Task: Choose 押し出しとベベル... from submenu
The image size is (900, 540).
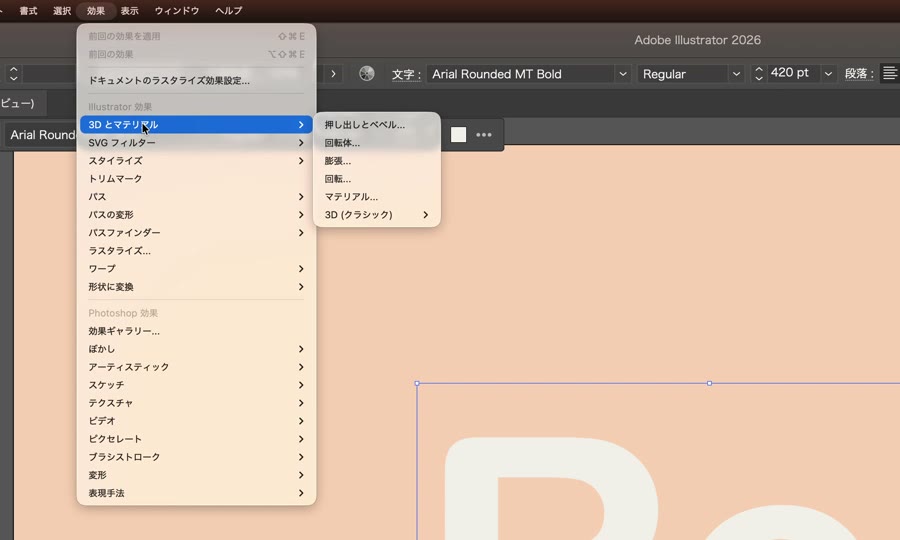Action: coord(377,125)
